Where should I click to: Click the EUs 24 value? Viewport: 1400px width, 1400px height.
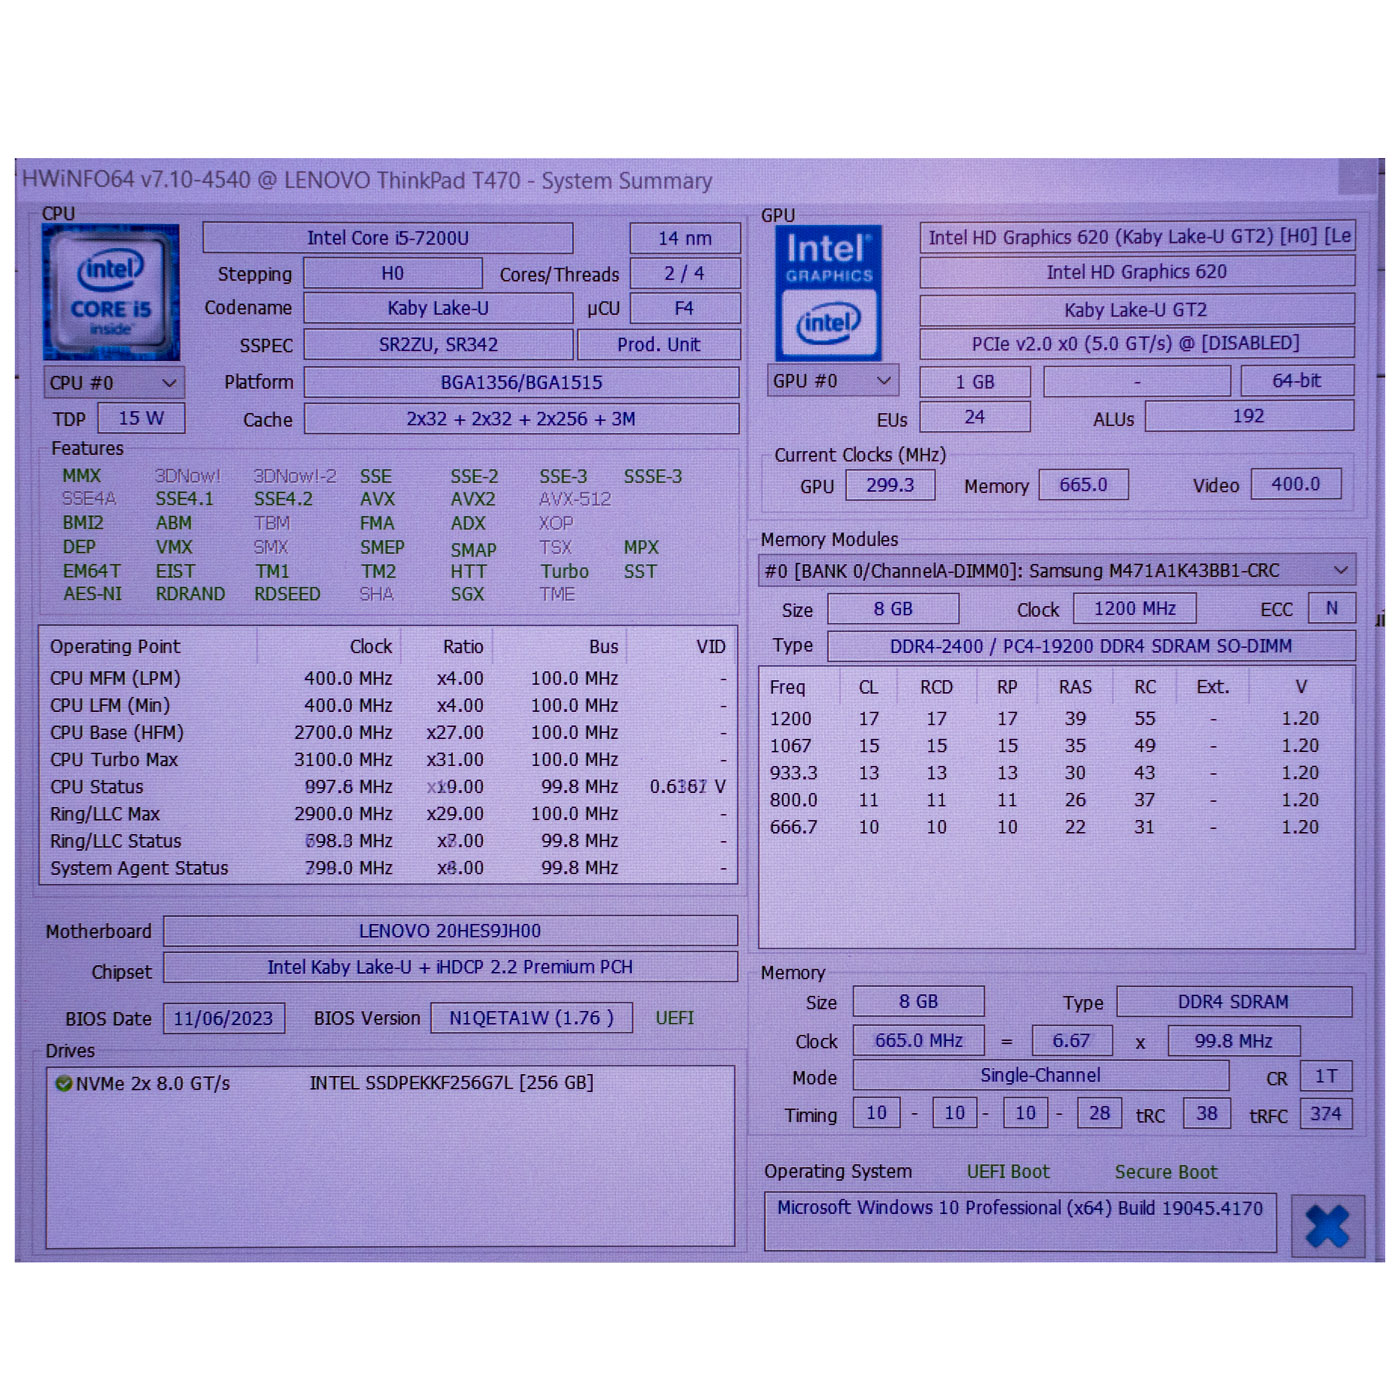click(975, 416)
